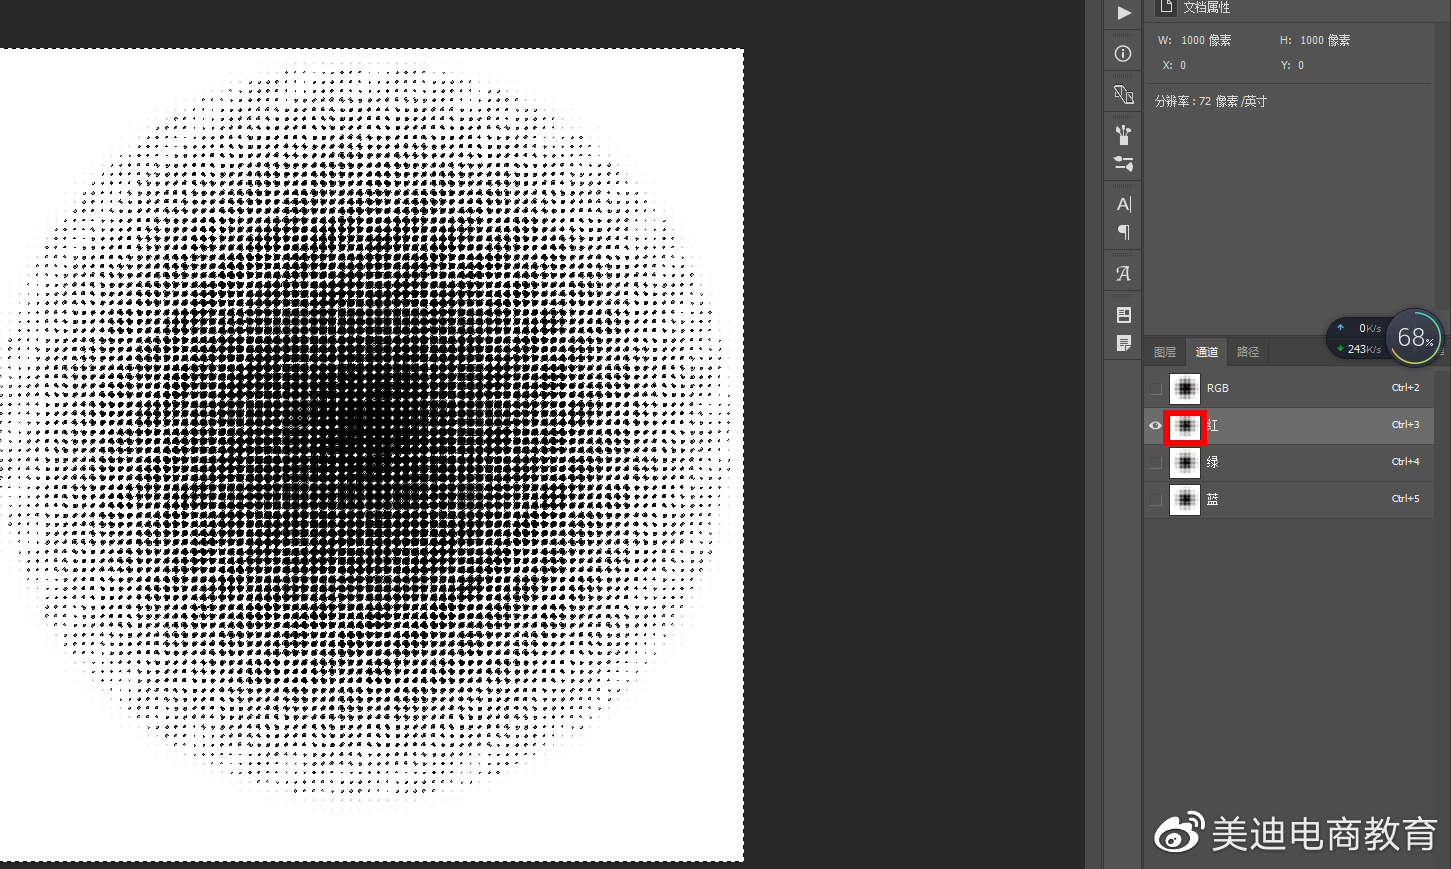Open the Actions panel play icon

click(1124, 13)
